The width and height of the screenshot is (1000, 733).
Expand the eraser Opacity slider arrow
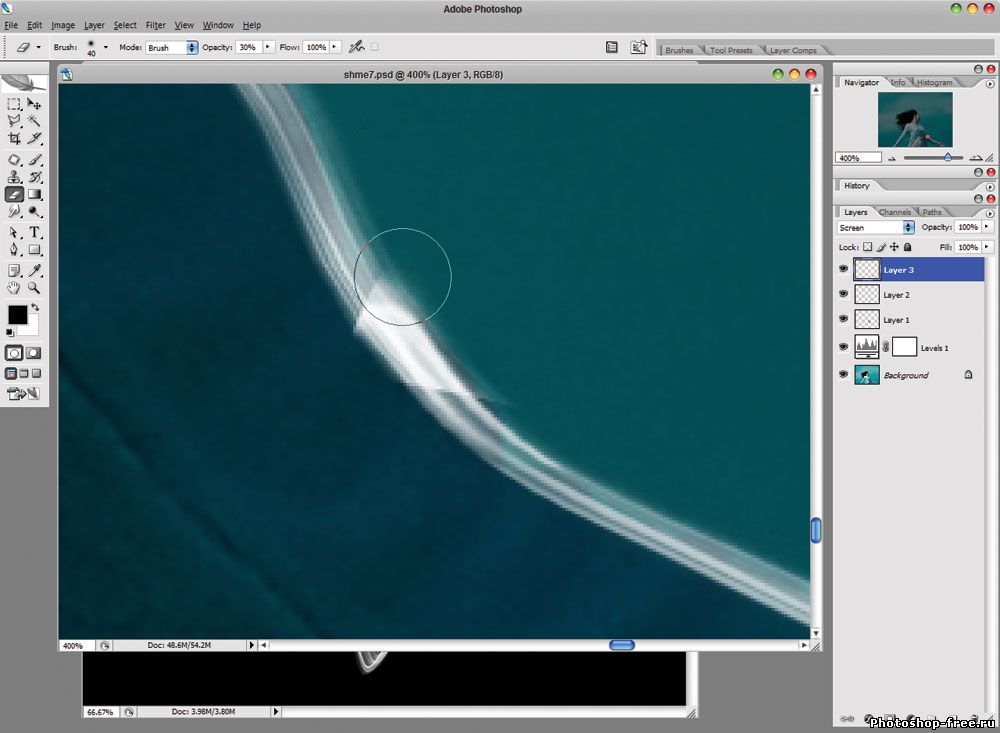[268, 47]
